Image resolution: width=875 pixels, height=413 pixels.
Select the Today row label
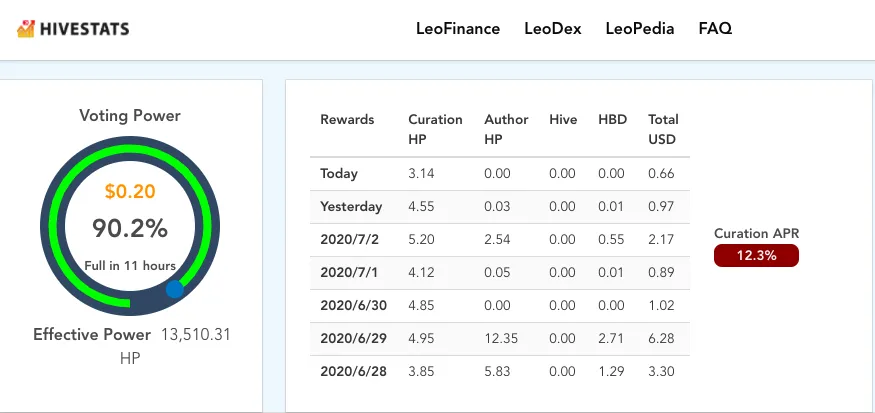(x=339, y=174)
